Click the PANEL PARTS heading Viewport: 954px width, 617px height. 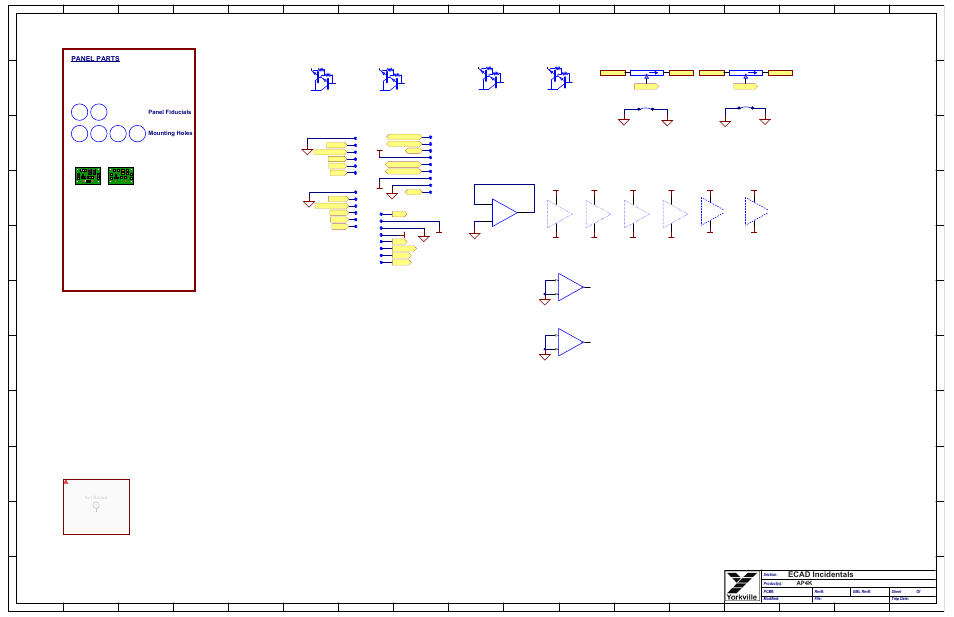[96, 59]
